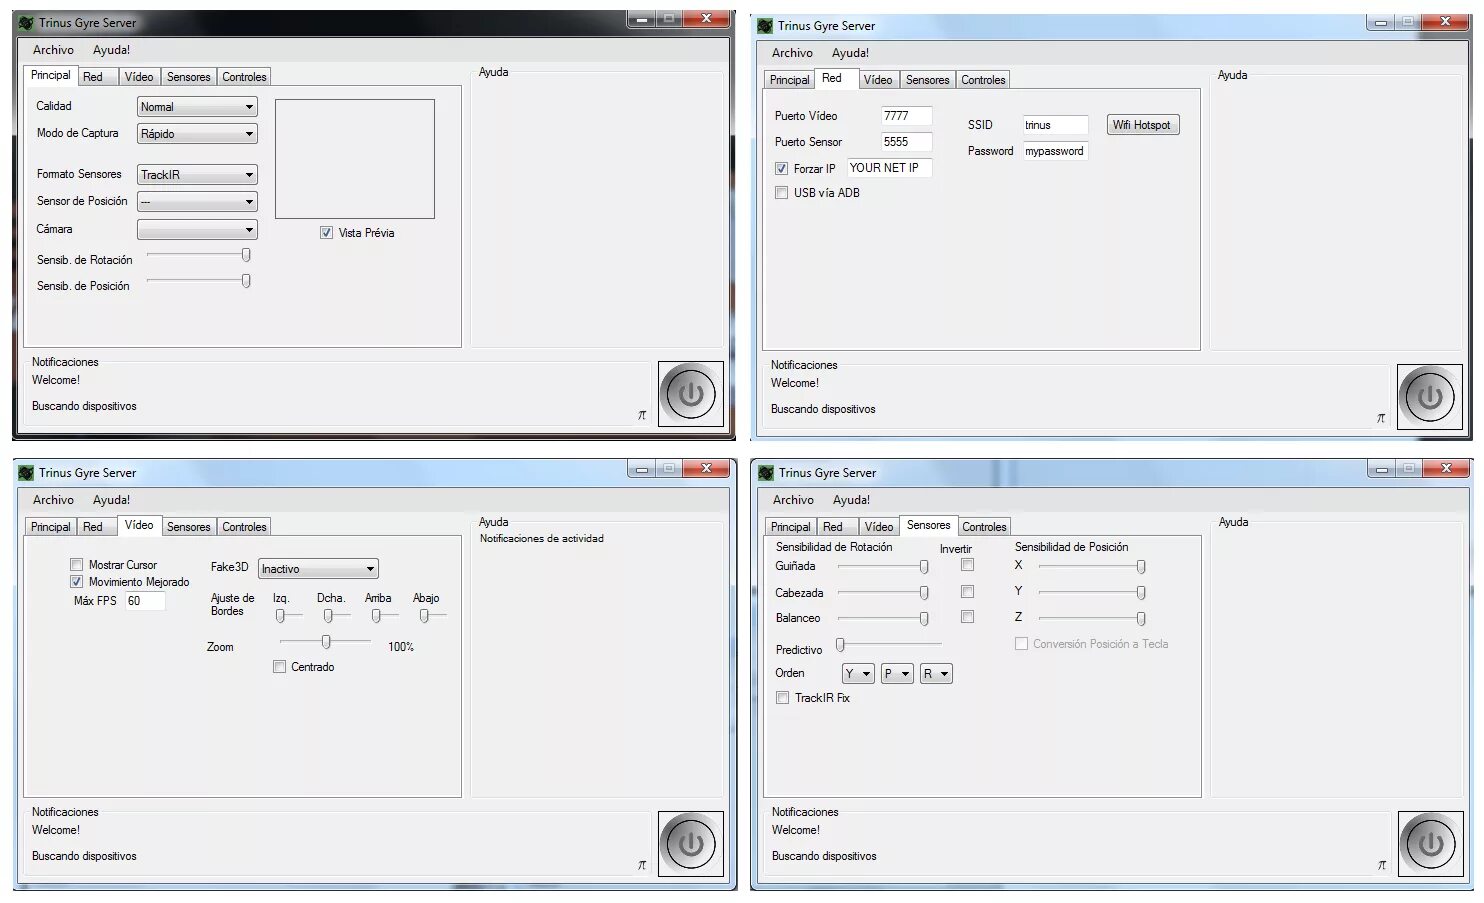This screenshot has height=903, width=1484.
Task: Click the power button in the Red tab window
Action: pos(1430,397)
